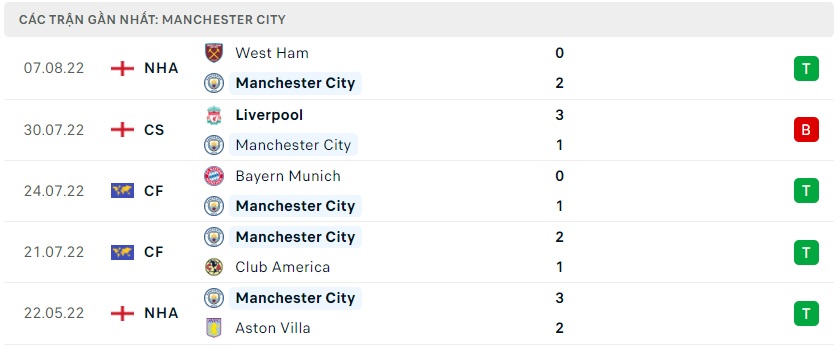Click the world flag on 24.07.22 row
This screenshot has width=837, height=360.
click(x=122, y=191)
